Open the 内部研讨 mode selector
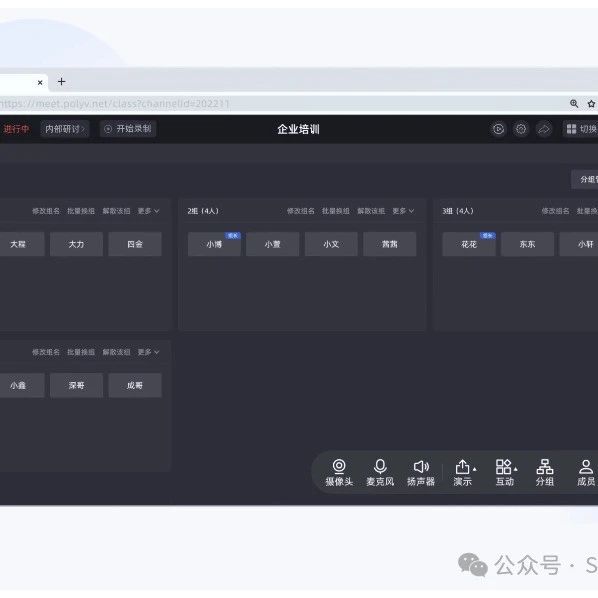This screenshot has height=598, width=598. [65, 129]
